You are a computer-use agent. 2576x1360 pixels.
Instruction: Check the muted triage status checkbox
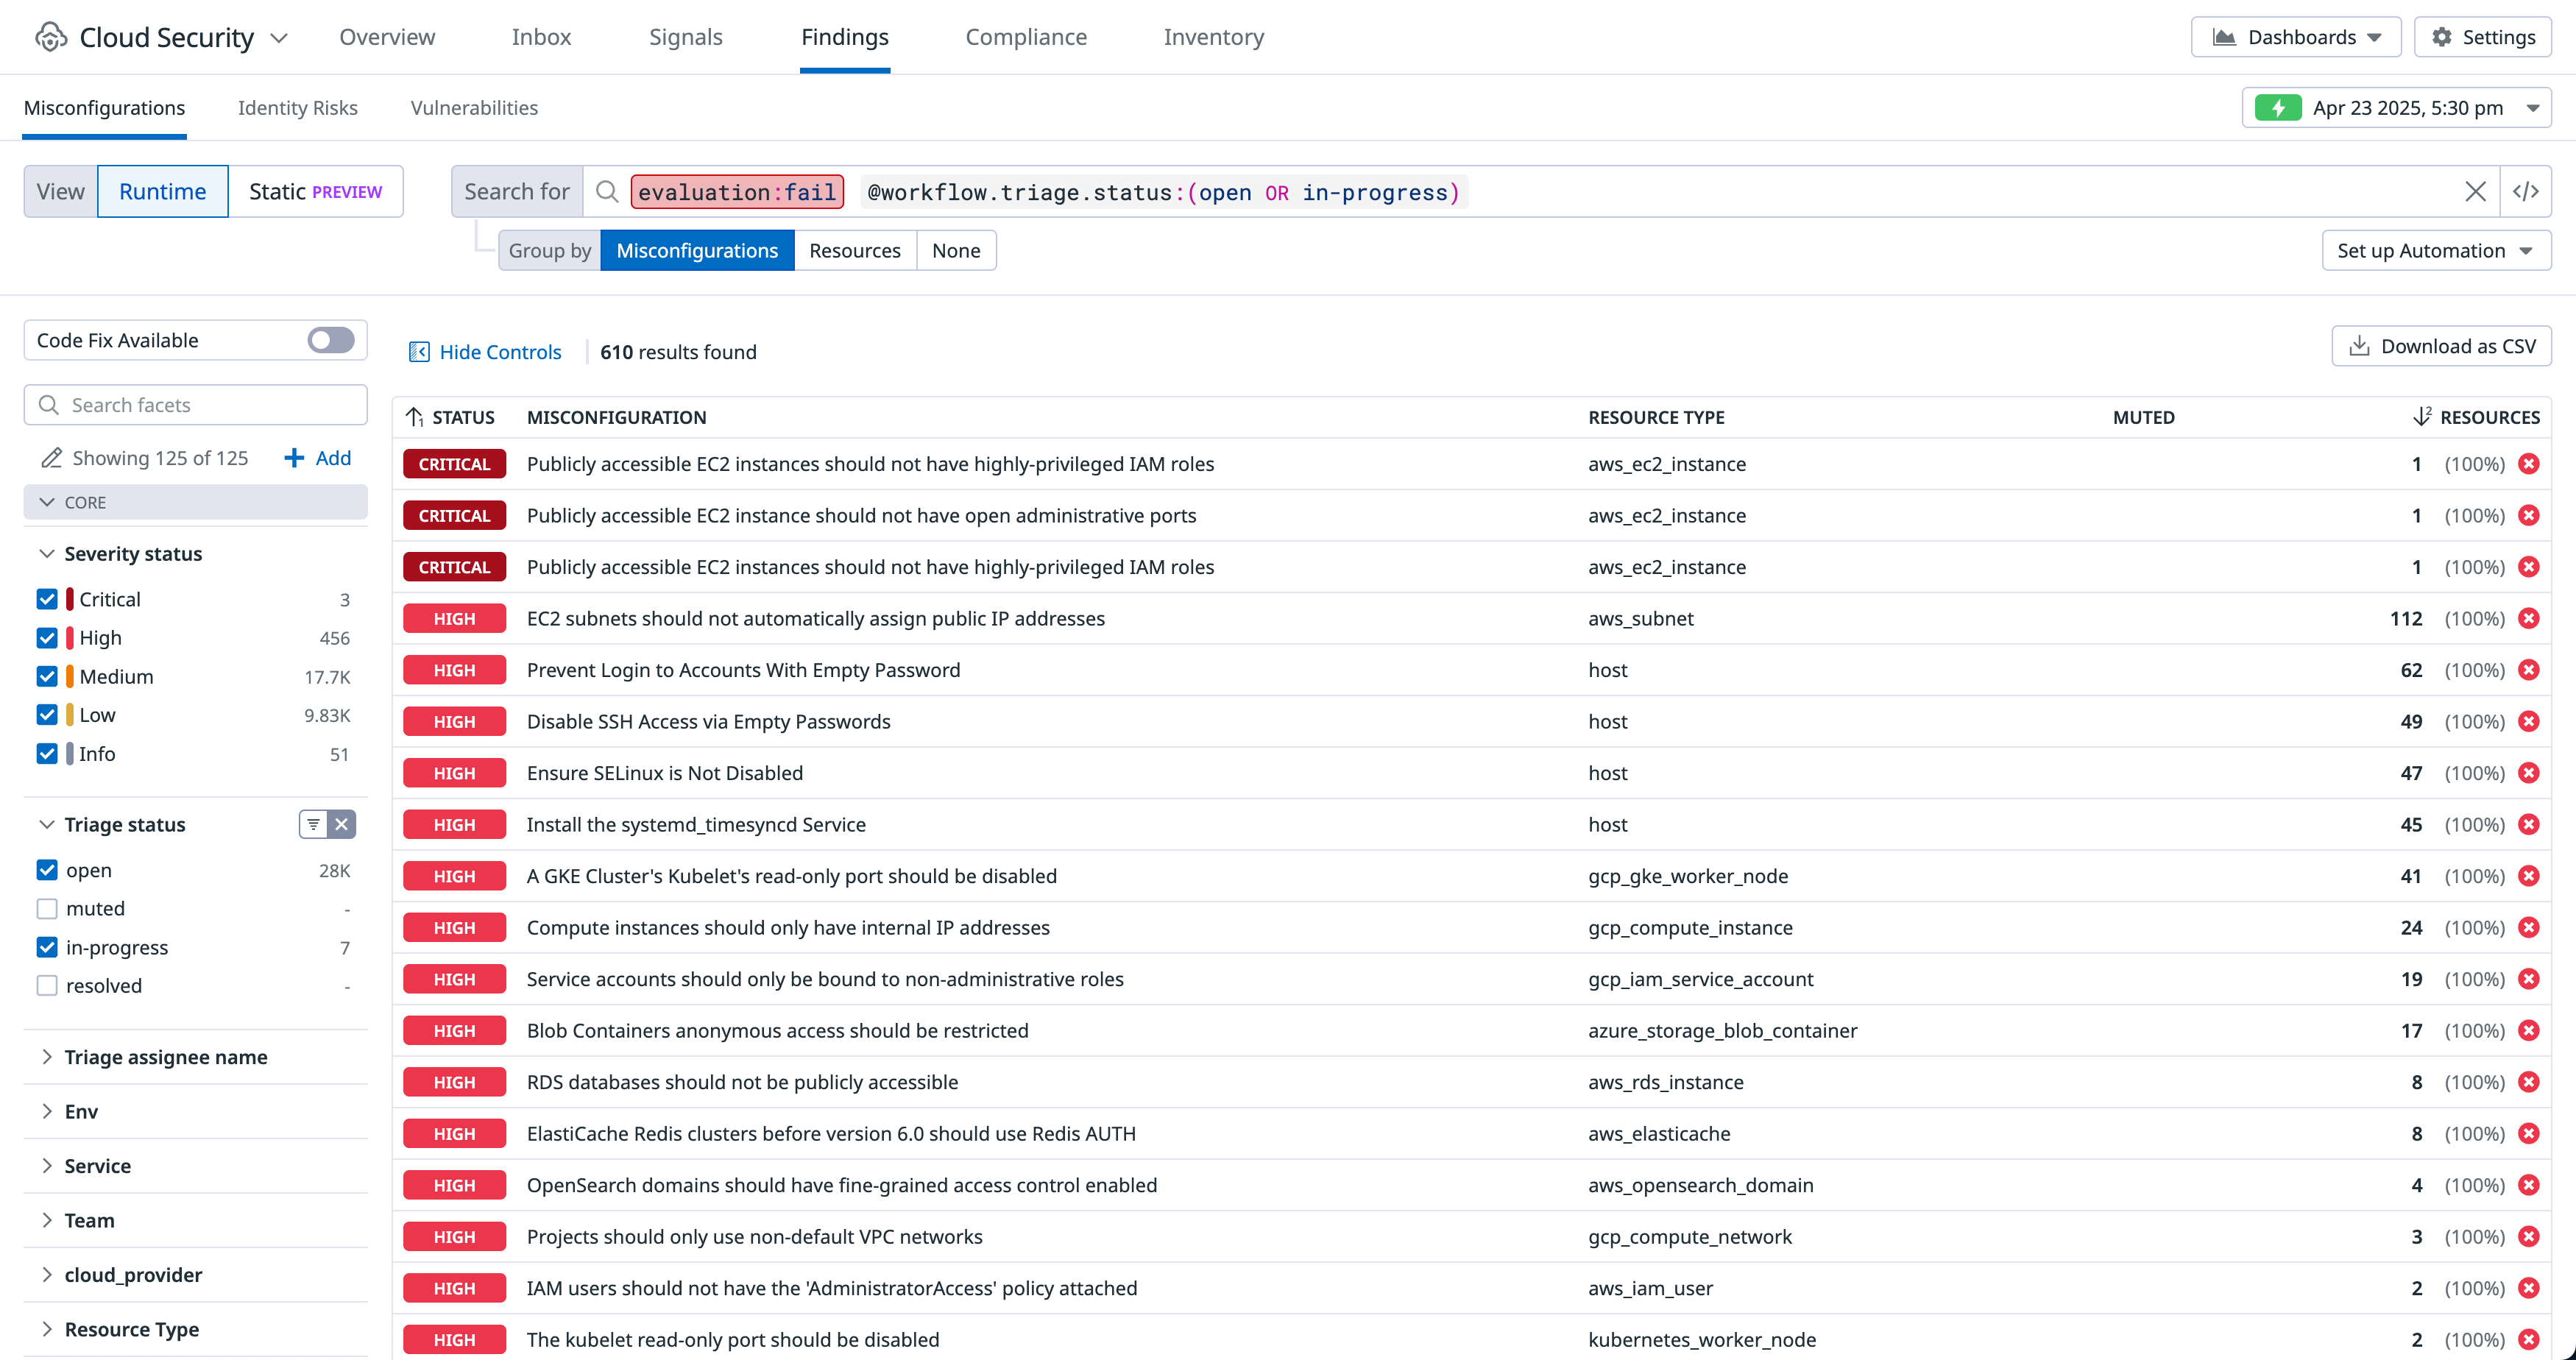pos(47,908)
